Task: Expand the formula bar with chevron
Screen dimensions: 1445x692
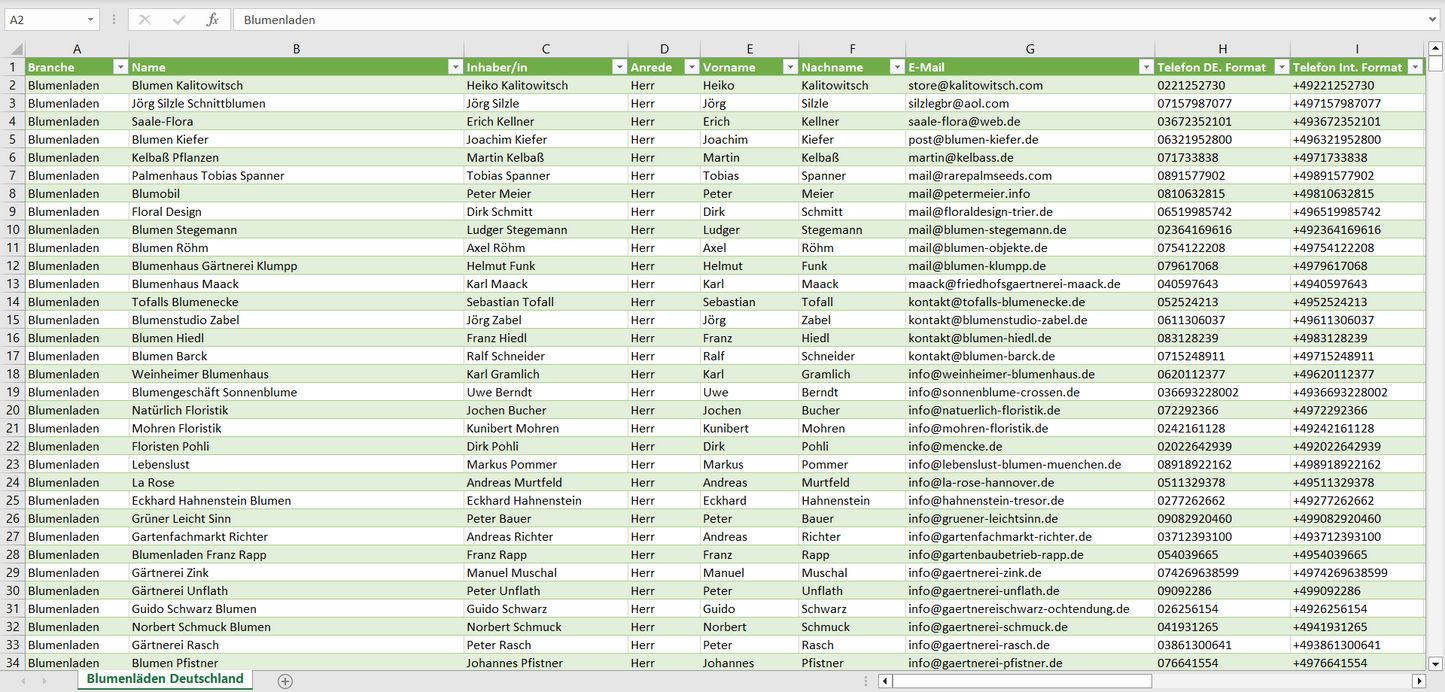Action: 1434,20
